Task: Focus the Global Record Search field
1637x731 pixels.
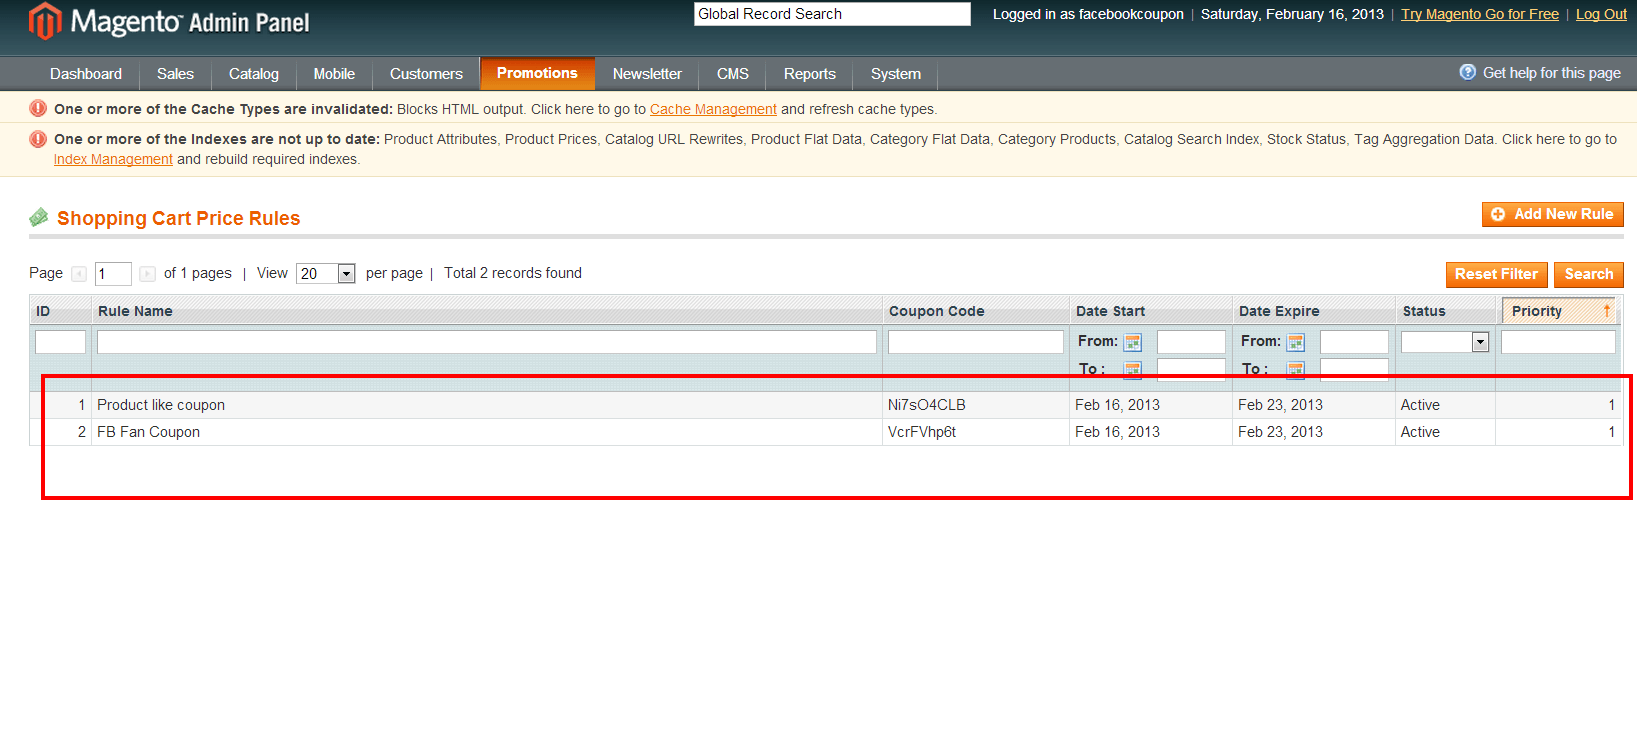Action: (832, 14)
